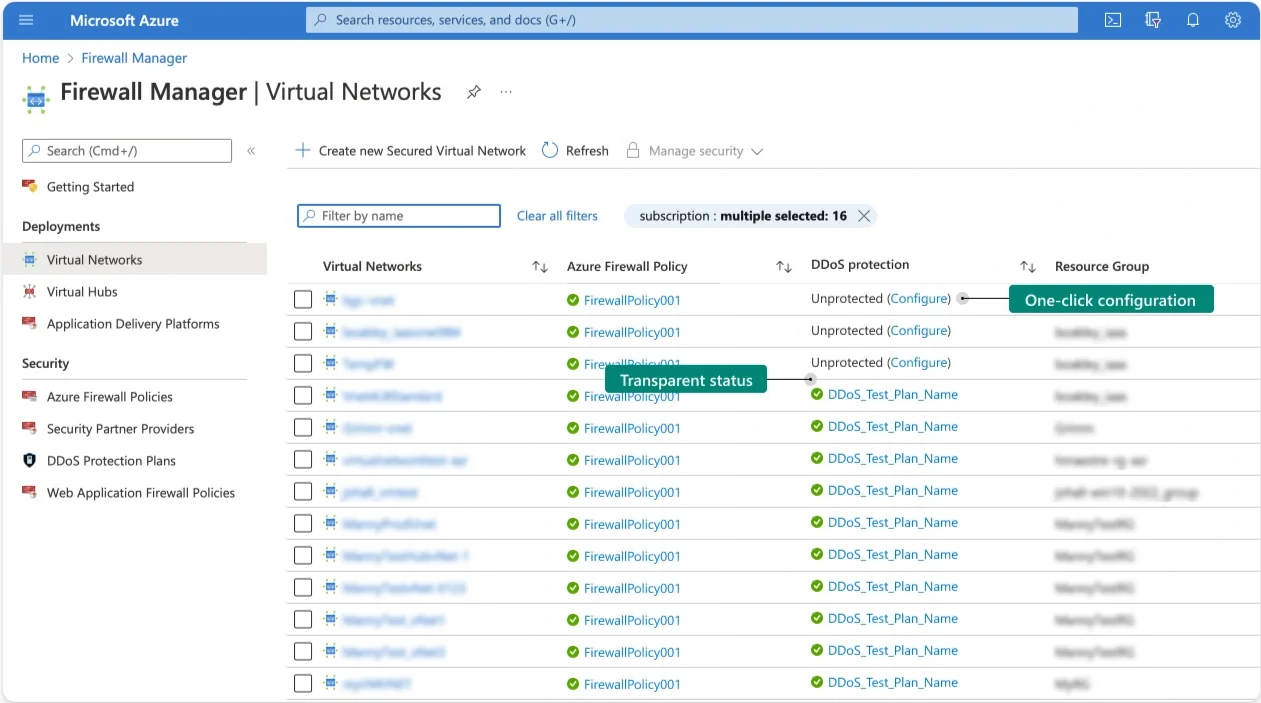Click the Azure Firewall Policy column header text
This screenshot has height=703, width=1261.
[627, 267]
